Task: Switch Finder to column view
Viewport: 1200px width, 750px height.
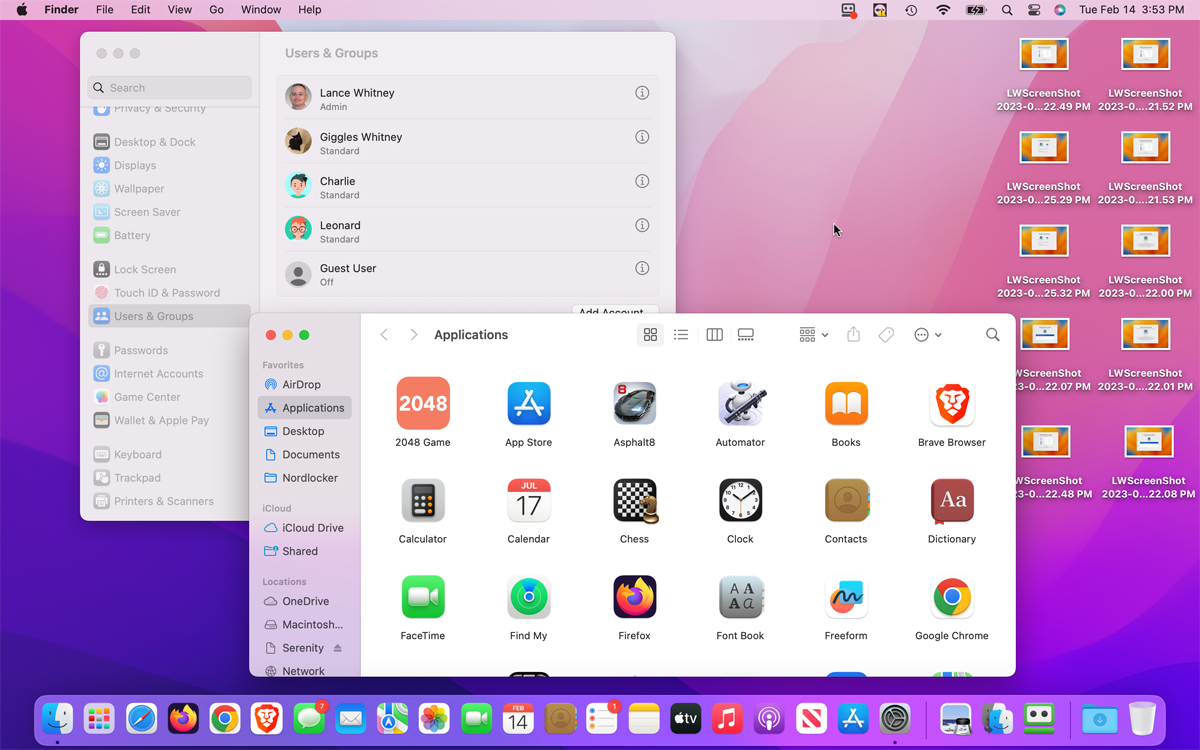Action: (714, 335)
